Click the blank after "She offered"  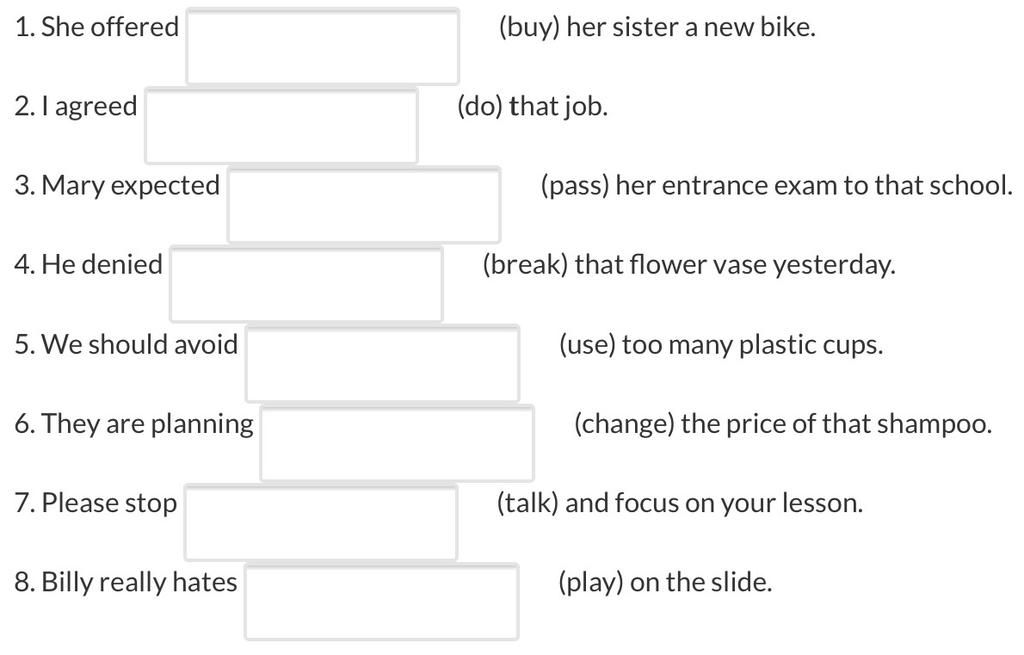click(323, 46)
